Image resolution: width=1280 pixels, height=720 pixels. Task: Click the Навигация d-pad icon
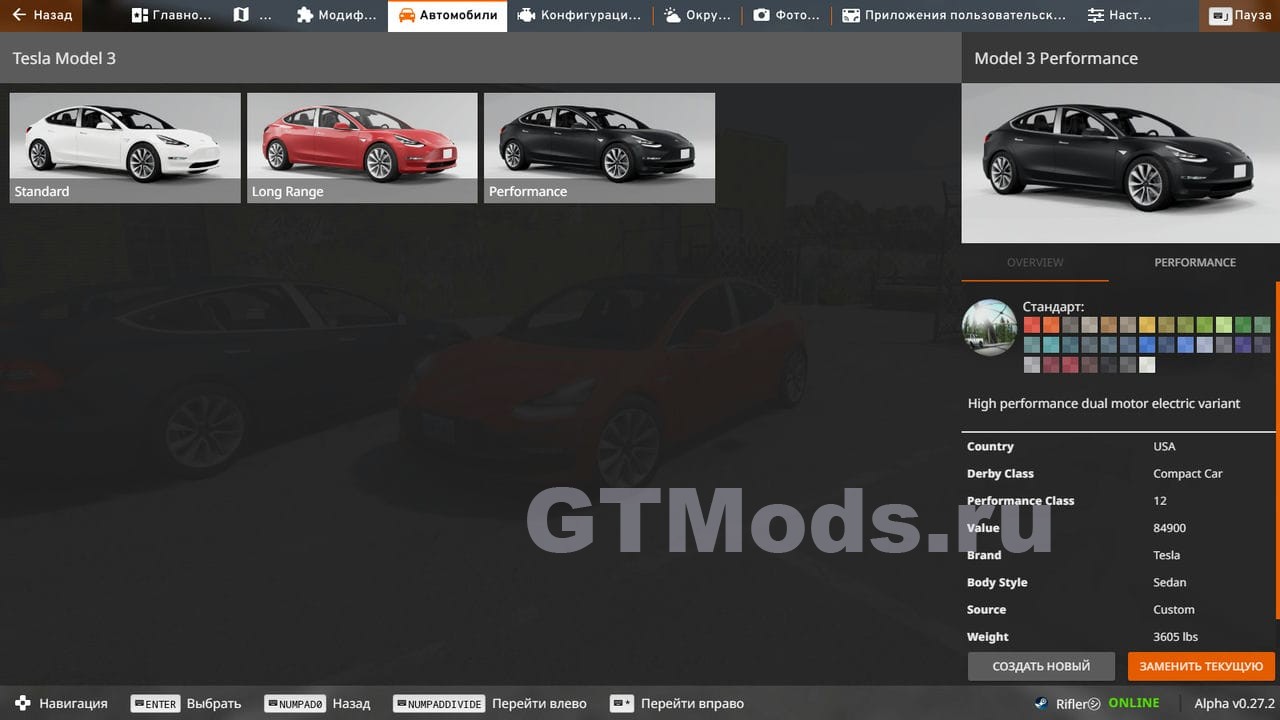pos(23,703)
